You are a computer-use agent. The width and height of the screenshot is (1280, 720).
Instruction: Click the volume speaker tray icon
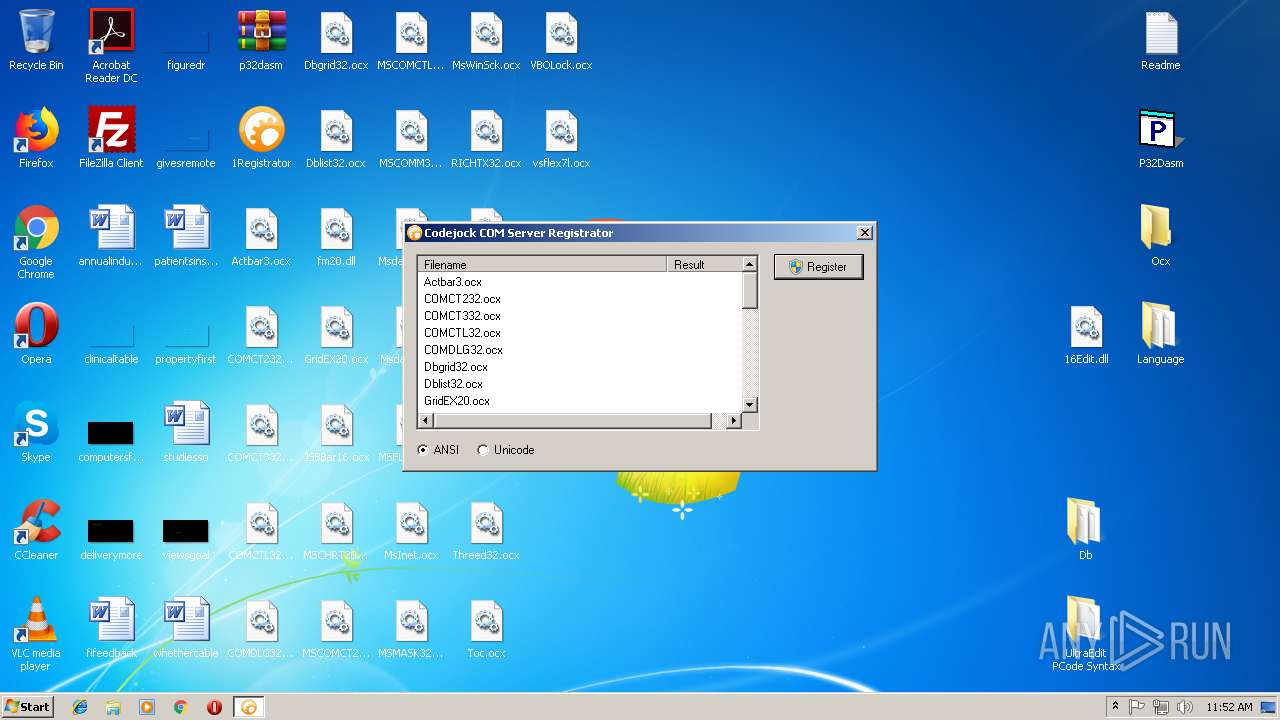(1184, 707)
